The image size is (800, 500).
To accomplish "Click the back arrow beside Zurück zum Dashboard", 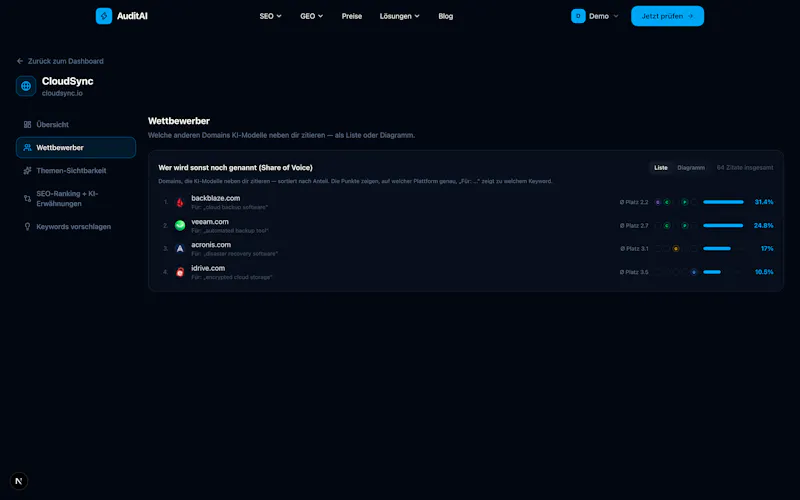I will 20,61.
